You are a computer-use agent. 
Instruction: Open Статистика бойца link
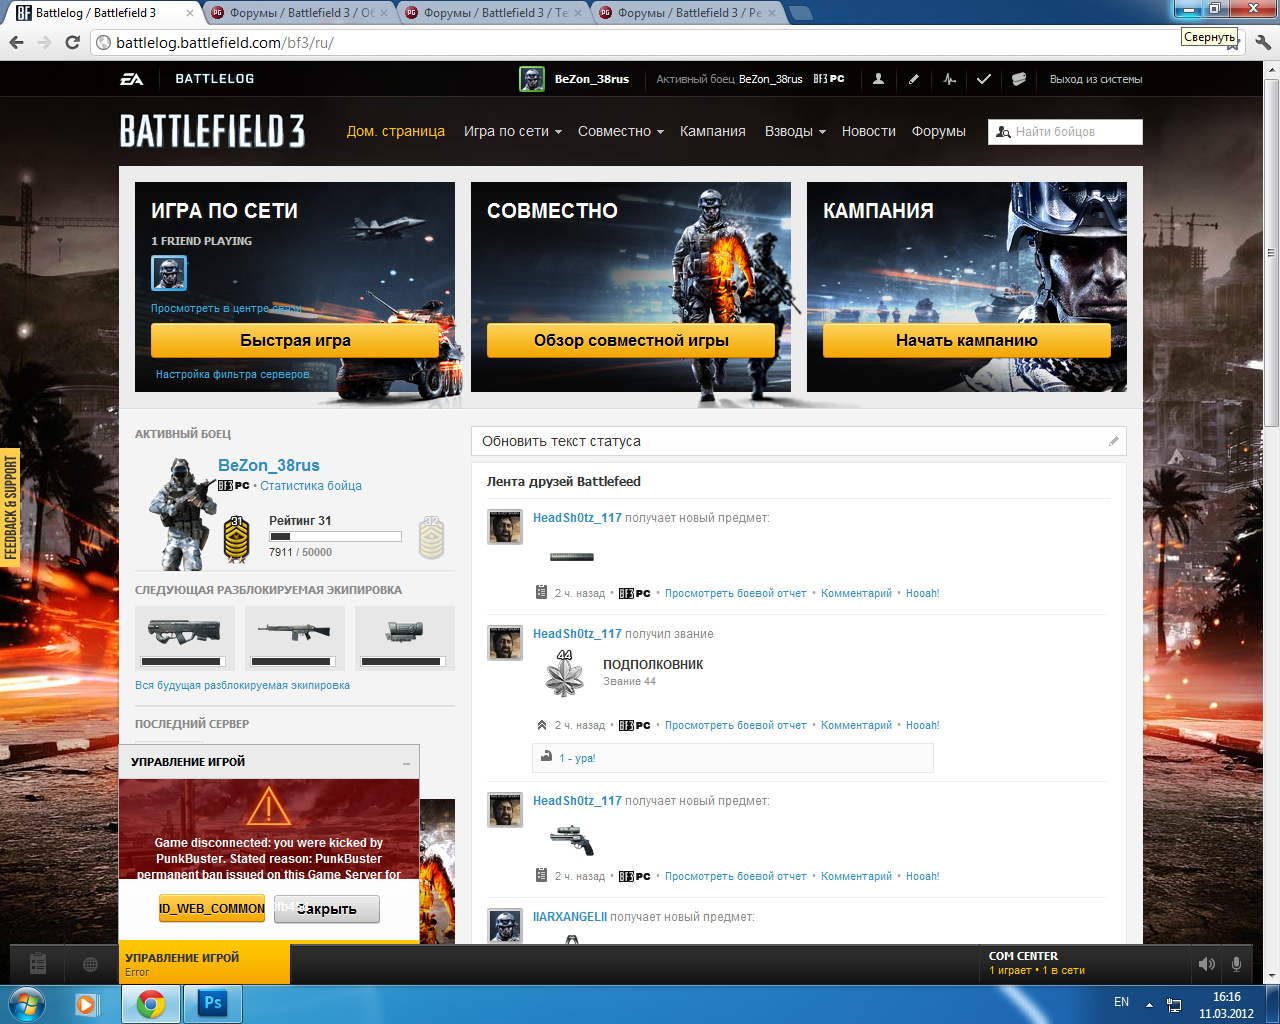coord(311,486)
